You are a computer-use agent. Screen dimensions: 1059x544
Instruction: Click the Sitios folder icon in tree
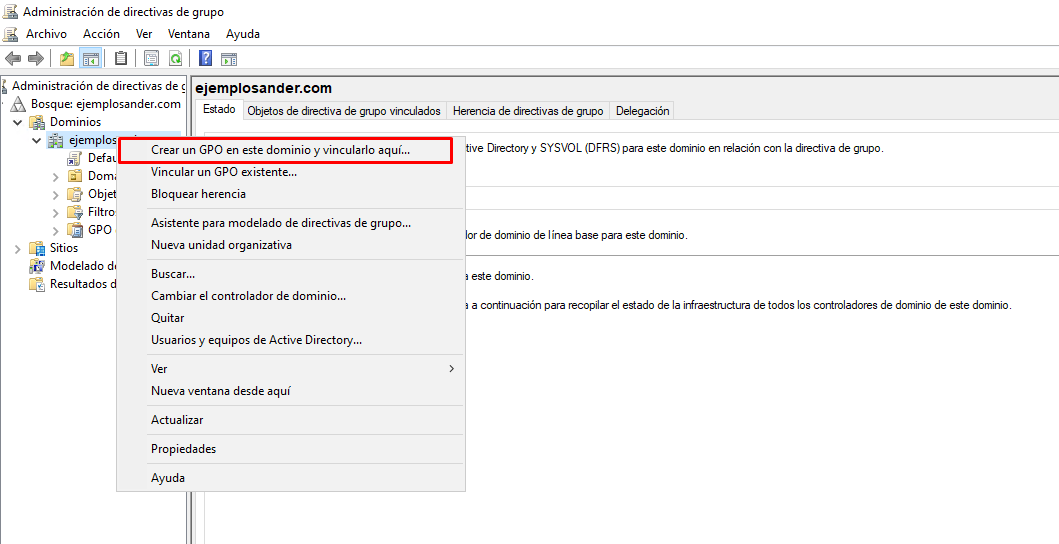pos(38,248)
